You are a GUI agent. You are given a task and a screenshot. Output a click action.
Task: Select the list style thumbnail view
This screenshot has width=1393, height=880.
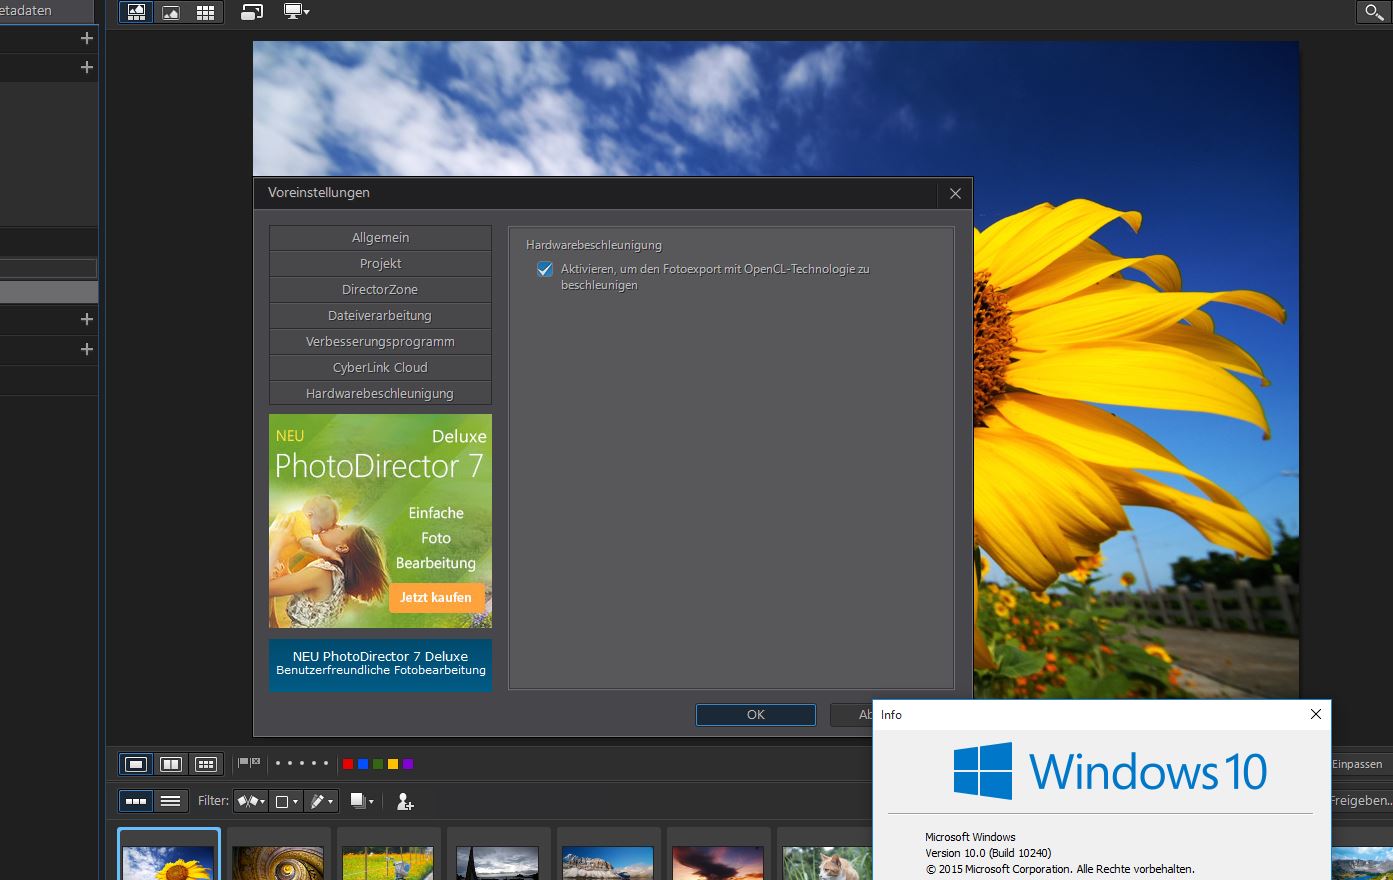[171, 801]
